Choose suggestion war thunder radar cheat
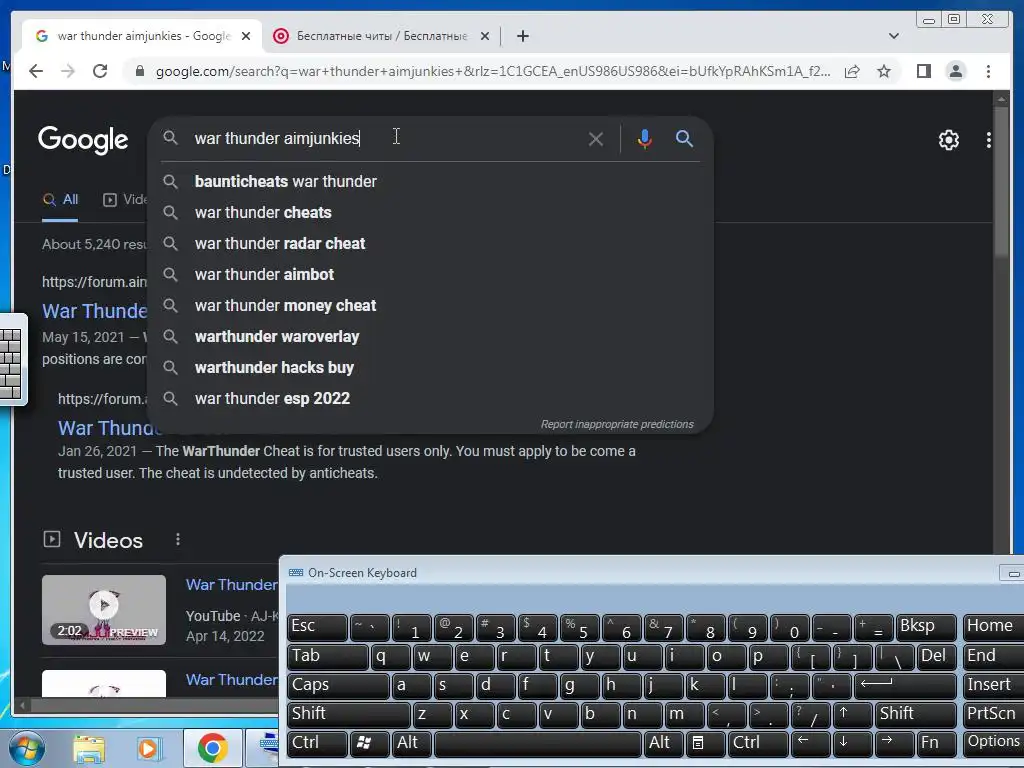 point(430,244)
